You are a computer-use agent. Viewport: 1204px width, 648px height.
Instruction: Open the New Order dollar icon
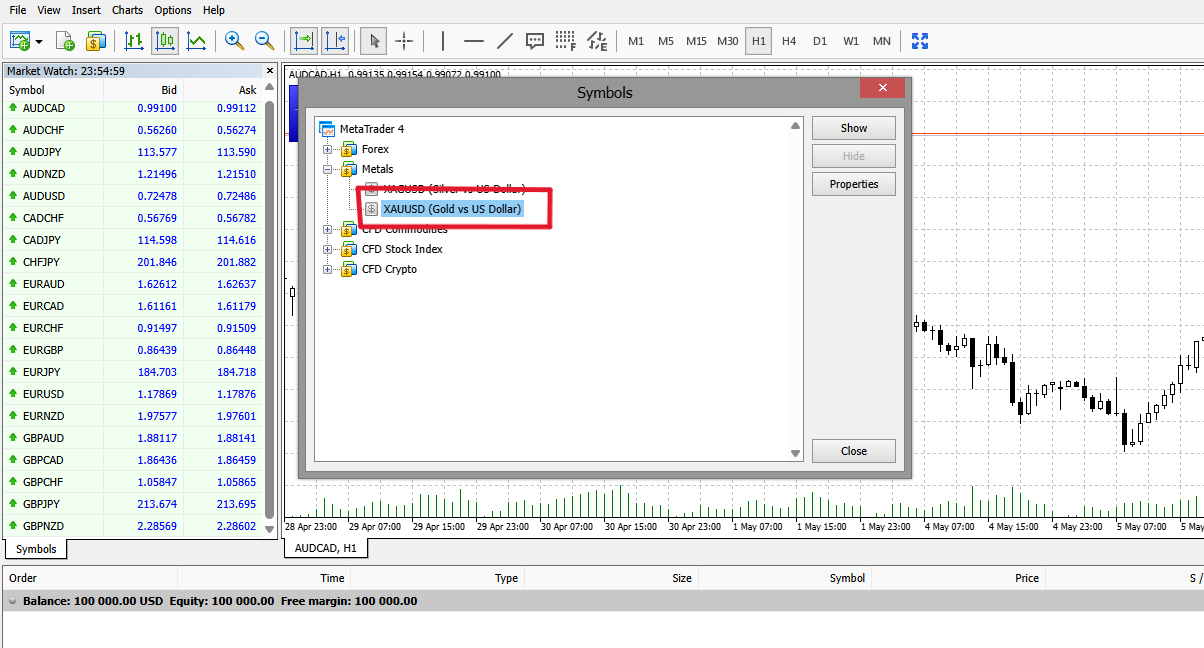click(x=96, y=41)
